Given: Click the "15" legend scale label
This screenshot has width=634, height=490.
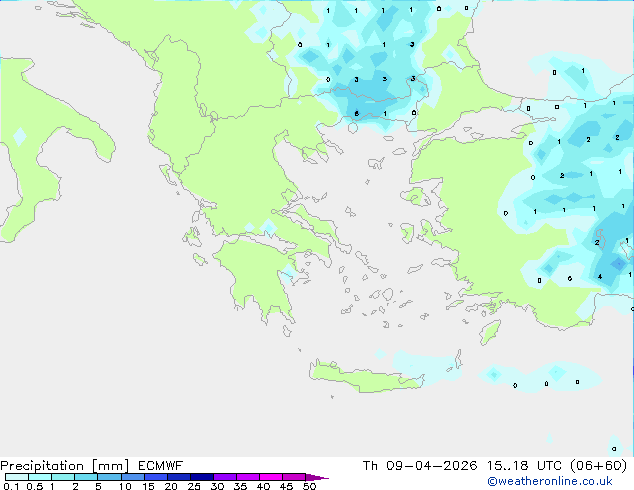Looking at the screenshot, I should (148, 486).
